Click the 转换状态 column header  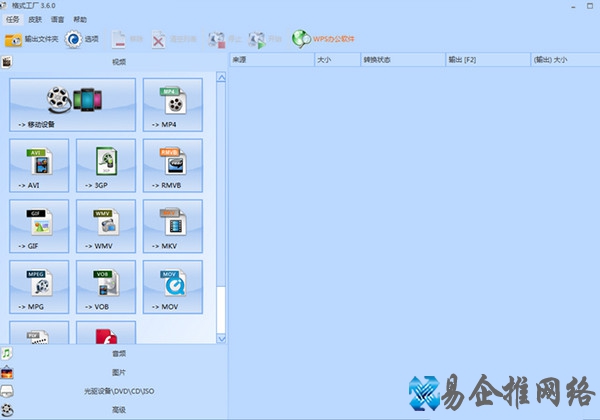coord(403,60)
